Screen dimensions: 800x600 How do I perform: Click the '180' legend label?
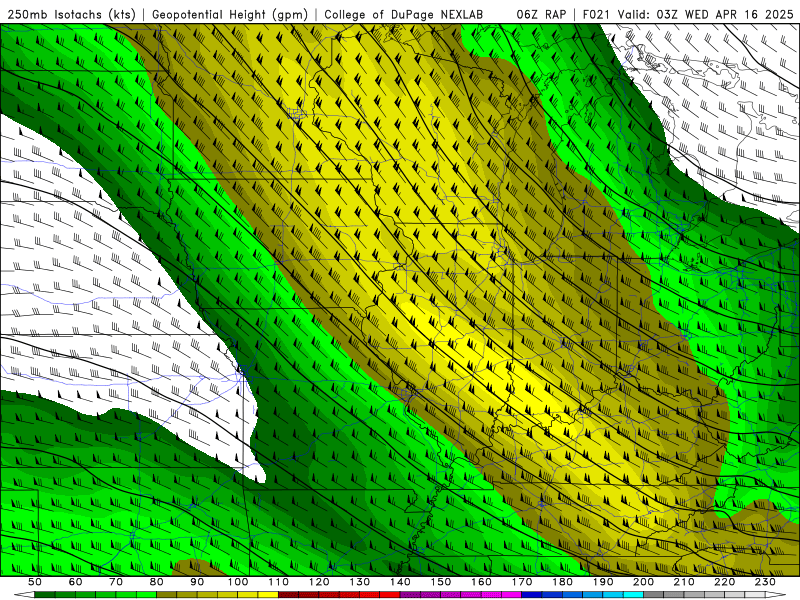point(562,582)
